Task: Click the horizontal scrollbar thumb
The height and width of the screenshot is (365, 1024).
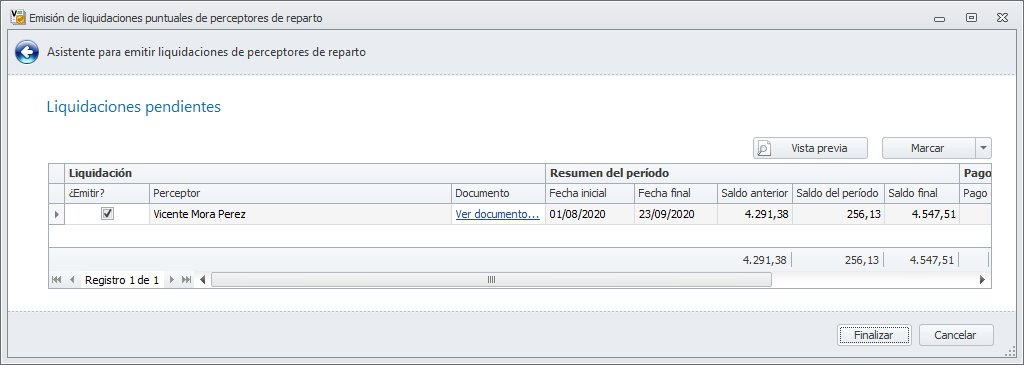Action: [491, 279]
